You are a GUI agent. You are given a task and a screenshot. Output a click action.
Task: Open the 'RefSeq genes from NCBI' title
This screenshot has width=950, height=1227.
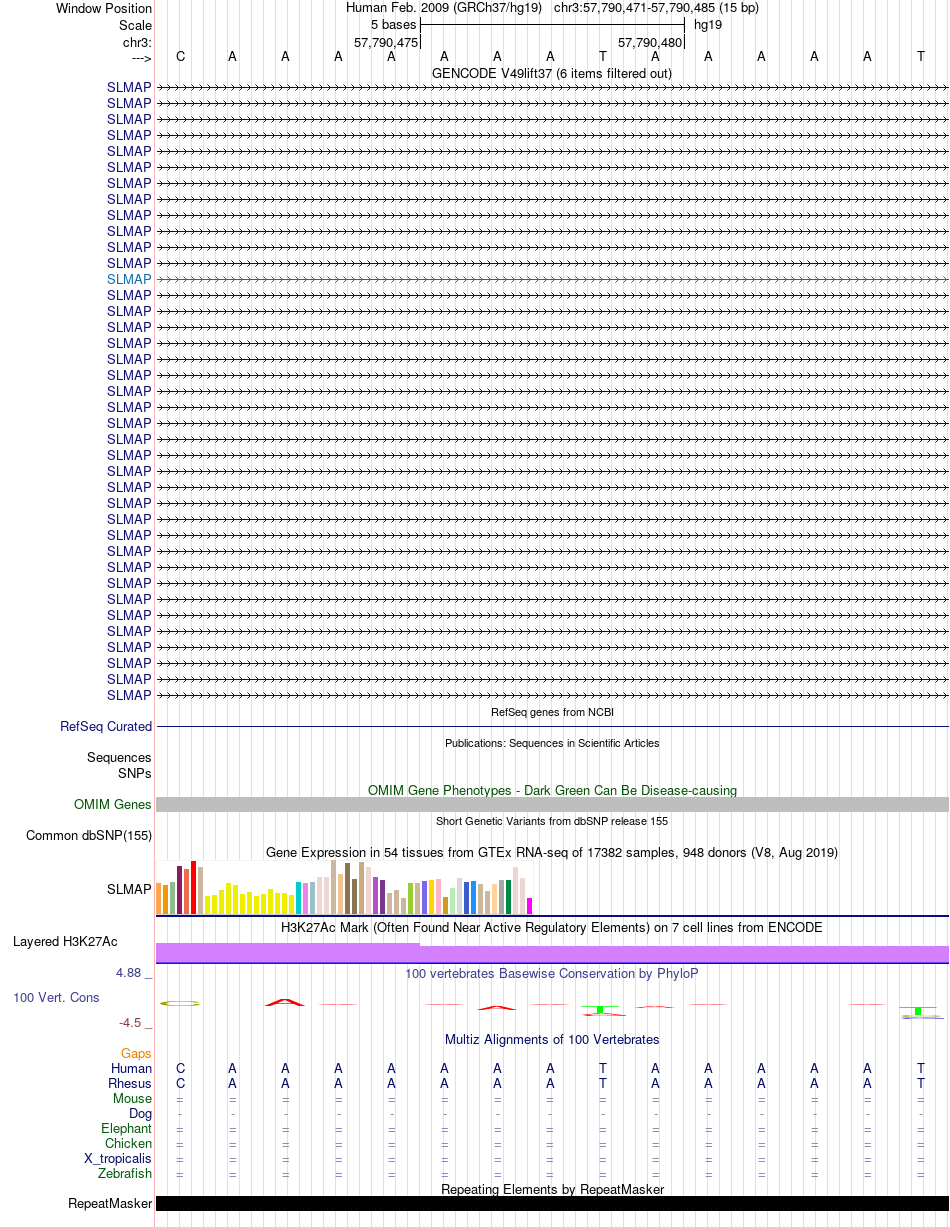[552, 712]
